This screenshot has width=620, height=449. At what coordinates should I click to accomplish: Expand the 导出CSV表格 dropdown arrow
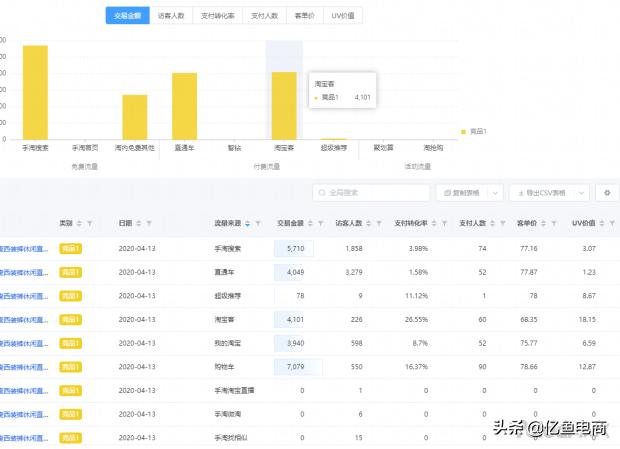coord(581,193)
